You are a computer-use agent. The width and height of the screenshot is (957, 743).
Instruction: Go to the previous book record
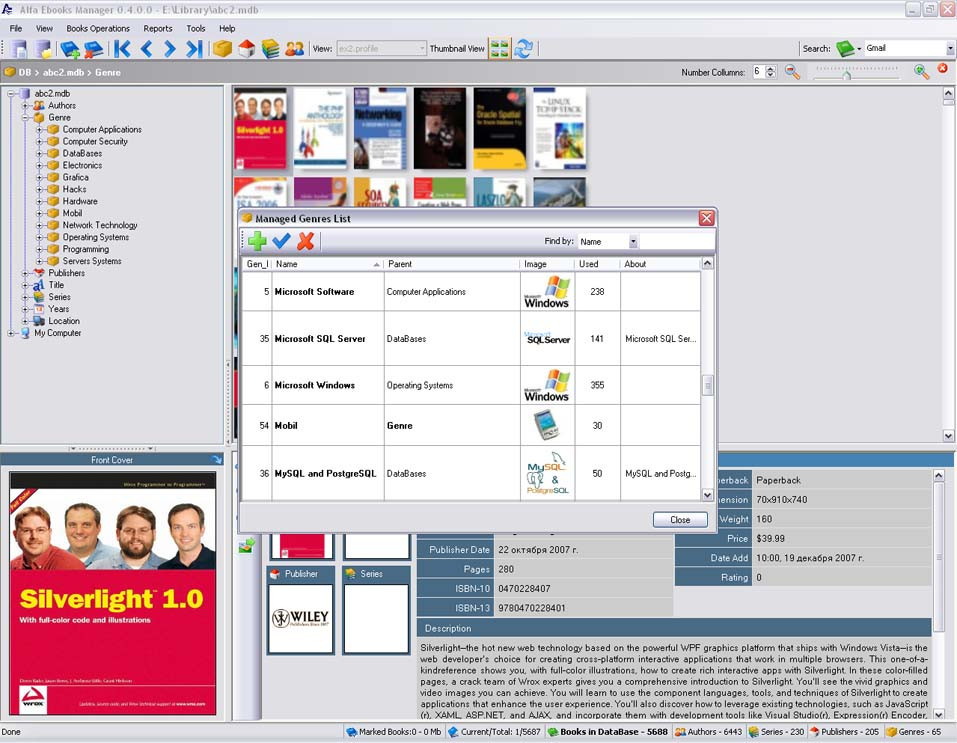(146, 49)
